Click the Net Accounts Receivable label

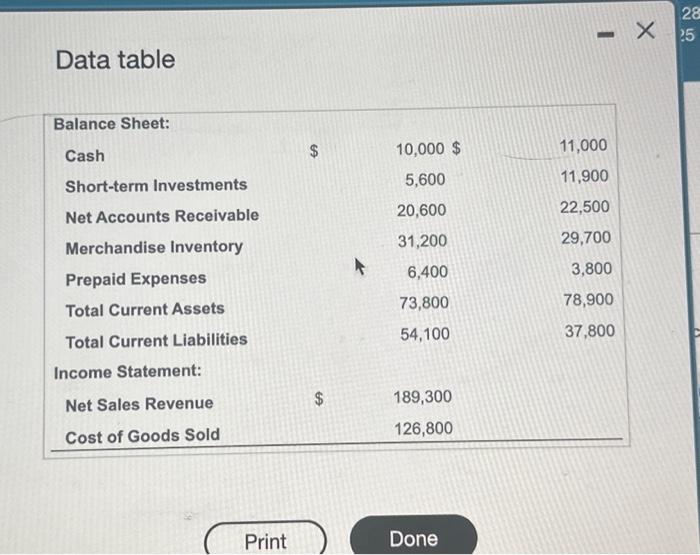pyautogui.click(x=162, y=216)
